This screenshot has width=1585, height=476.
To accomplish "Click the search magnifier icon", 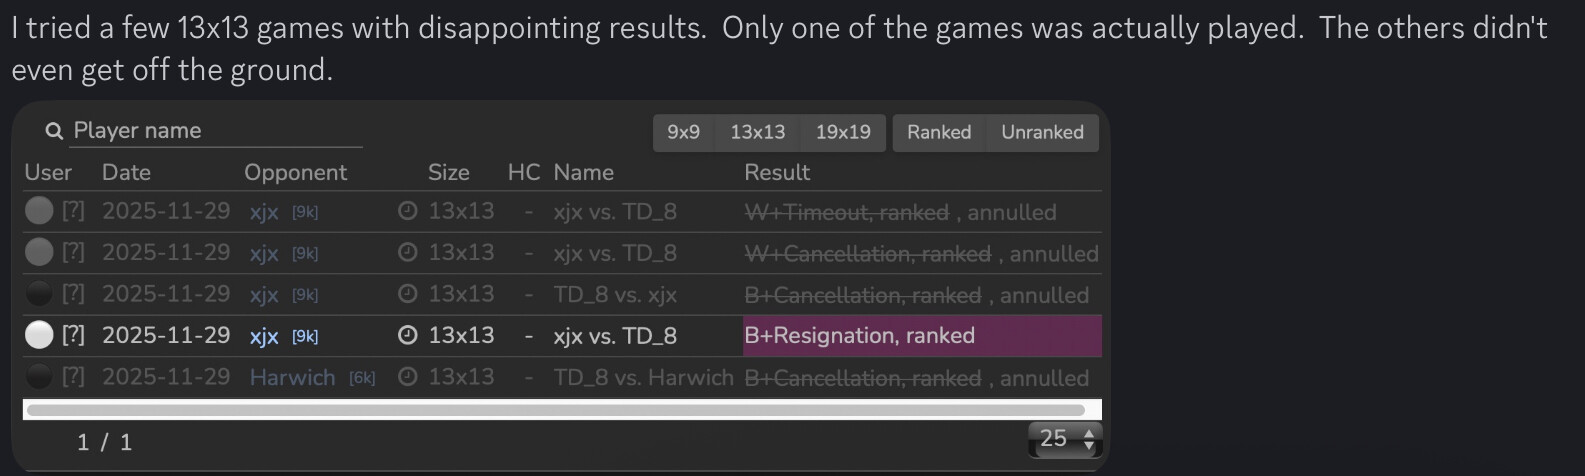I will (55, 132).
